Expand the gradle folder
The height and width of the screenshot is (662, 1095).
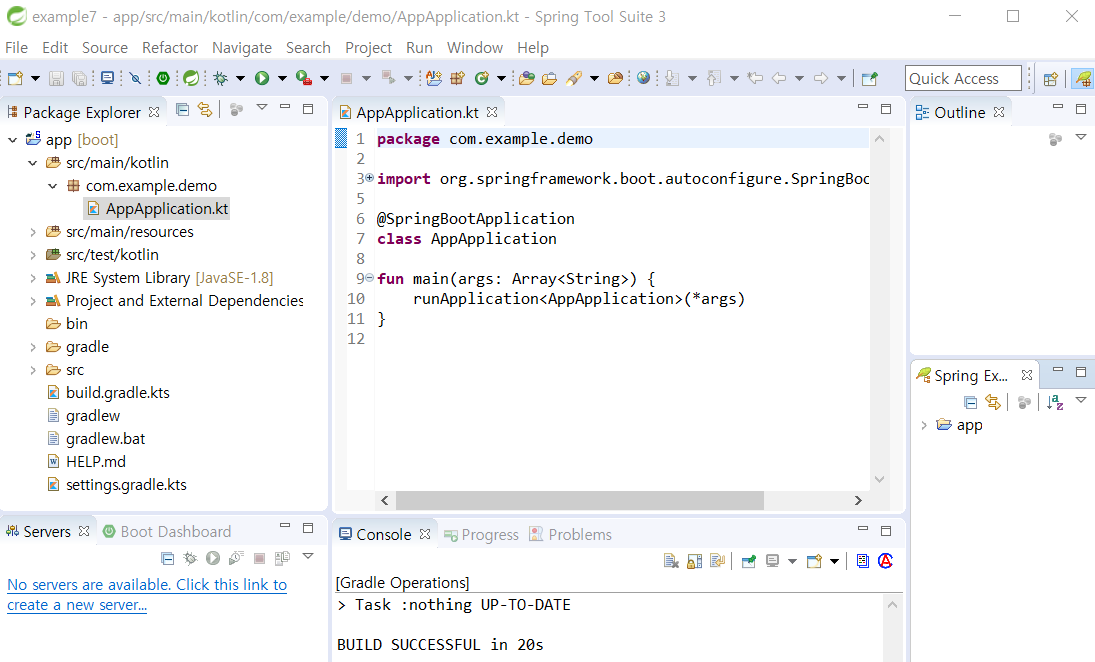click(x=32, y=347)
